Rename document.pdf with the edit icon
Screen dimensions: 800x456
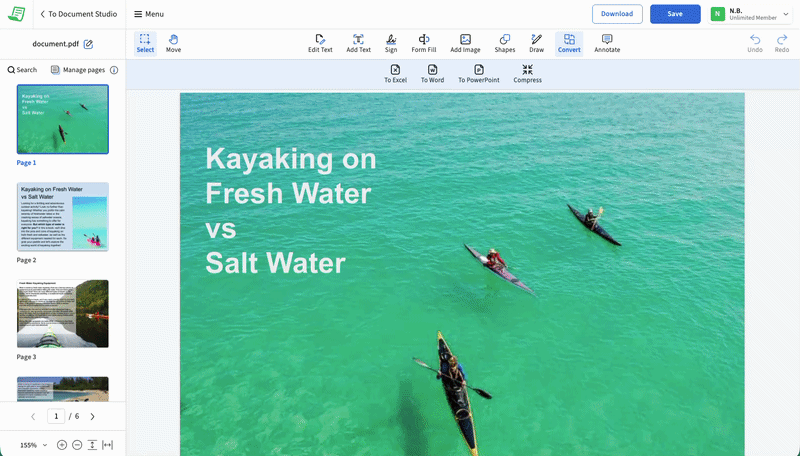(x=88, y=44)
